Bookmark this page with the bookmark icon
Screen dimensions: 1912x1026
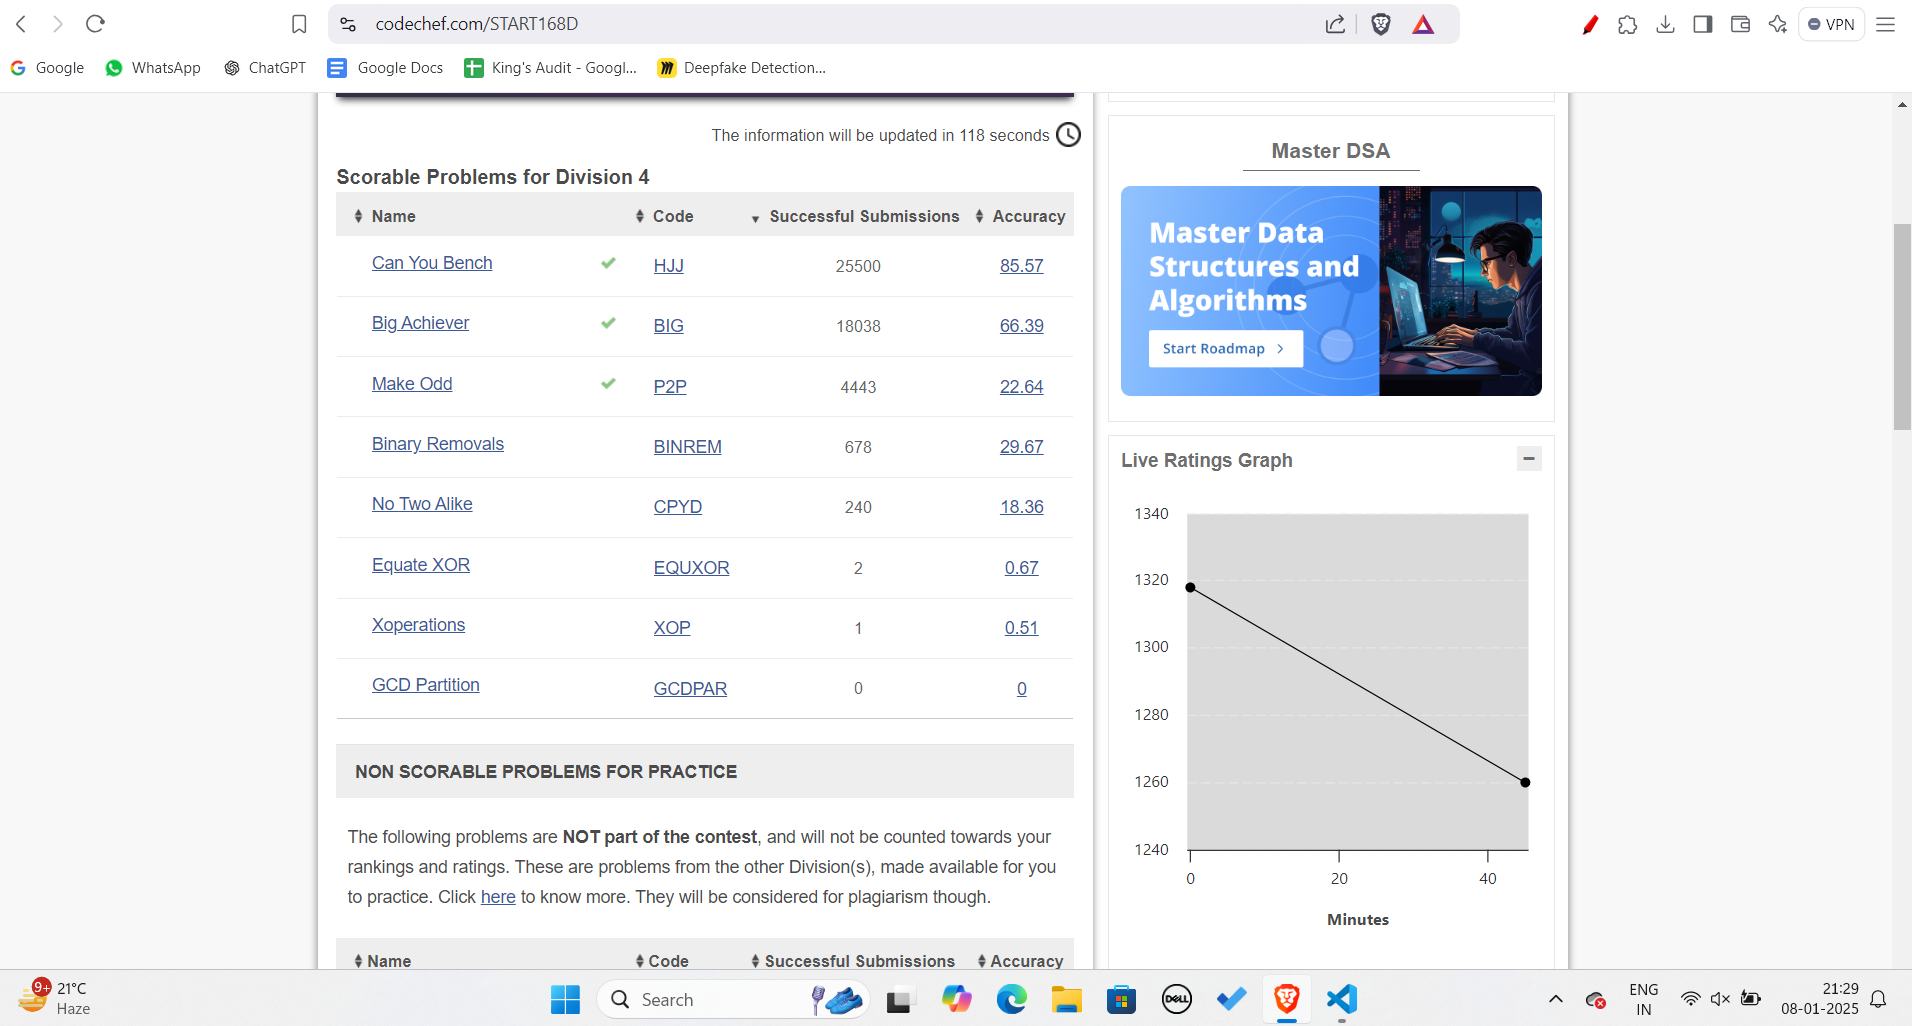(299, 24)
